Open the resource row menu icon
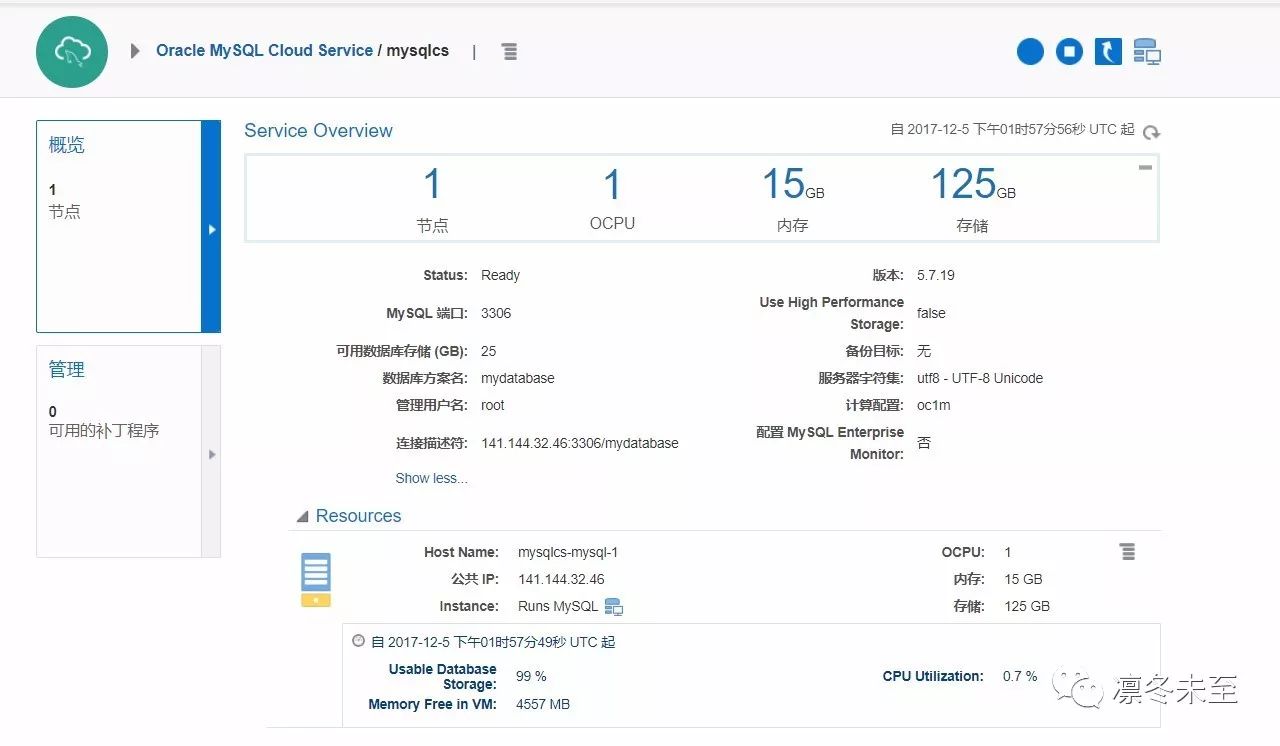The image size is (1280, 746). [1127, 552]
